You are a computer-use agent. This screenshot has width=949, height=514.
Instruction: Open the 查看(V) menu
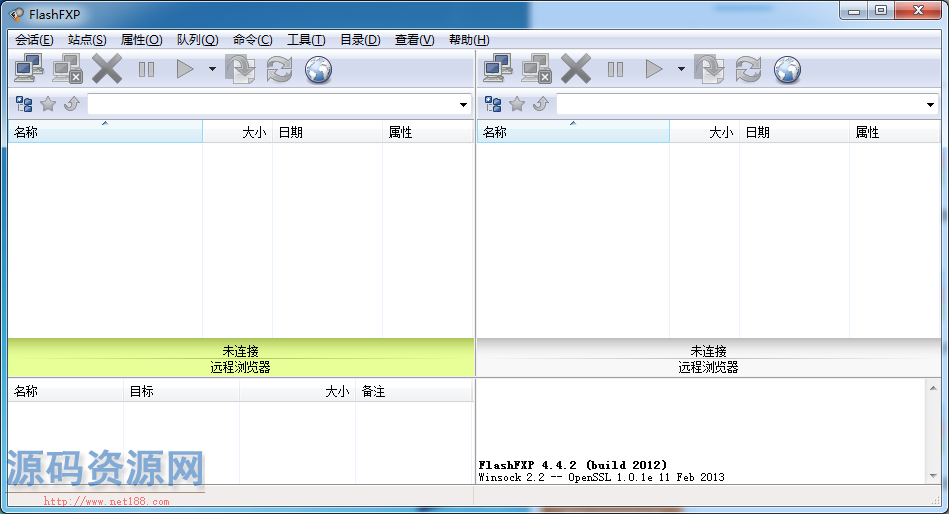tap(415, 40)
